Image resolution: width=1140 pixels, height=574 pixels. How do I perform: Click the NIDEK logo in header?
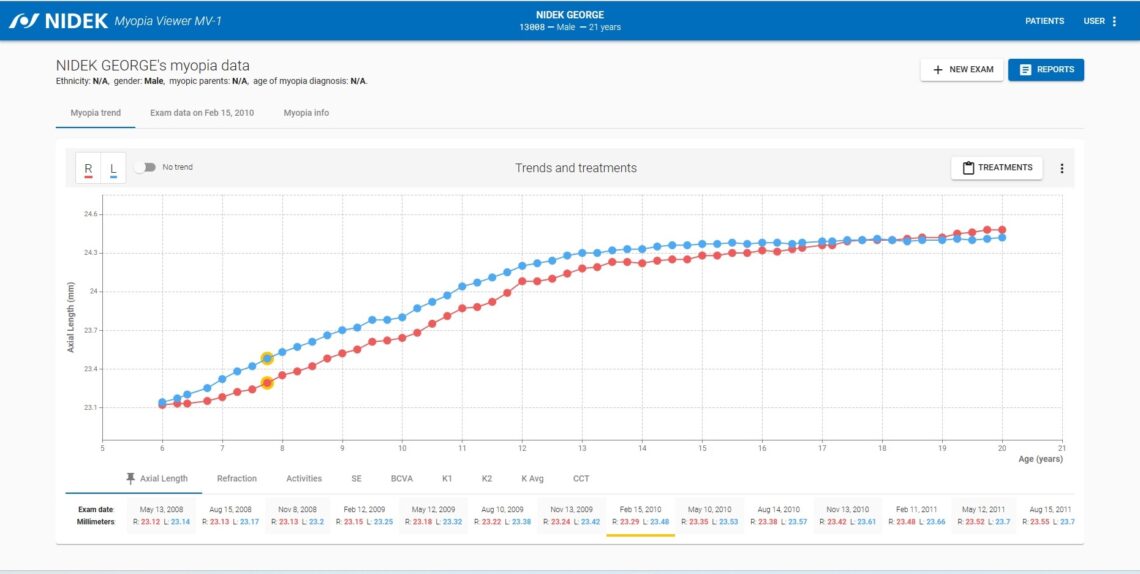(x=59, y=21)
